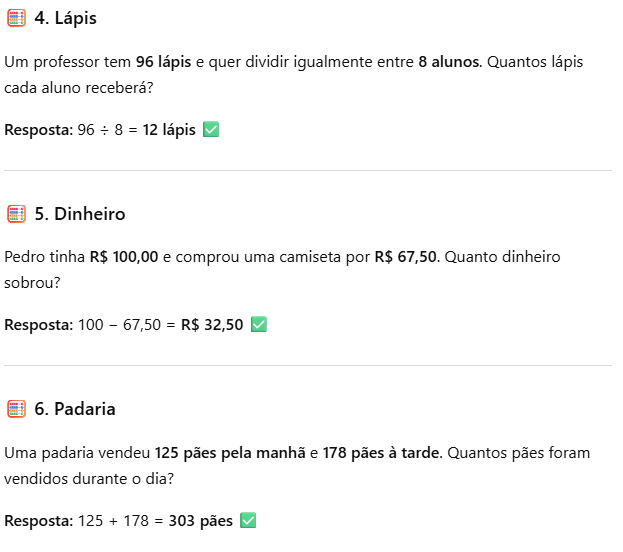Click the bold answer 303 pães
The width and height of the screenshot is (623, 552).
click(201, 521)
